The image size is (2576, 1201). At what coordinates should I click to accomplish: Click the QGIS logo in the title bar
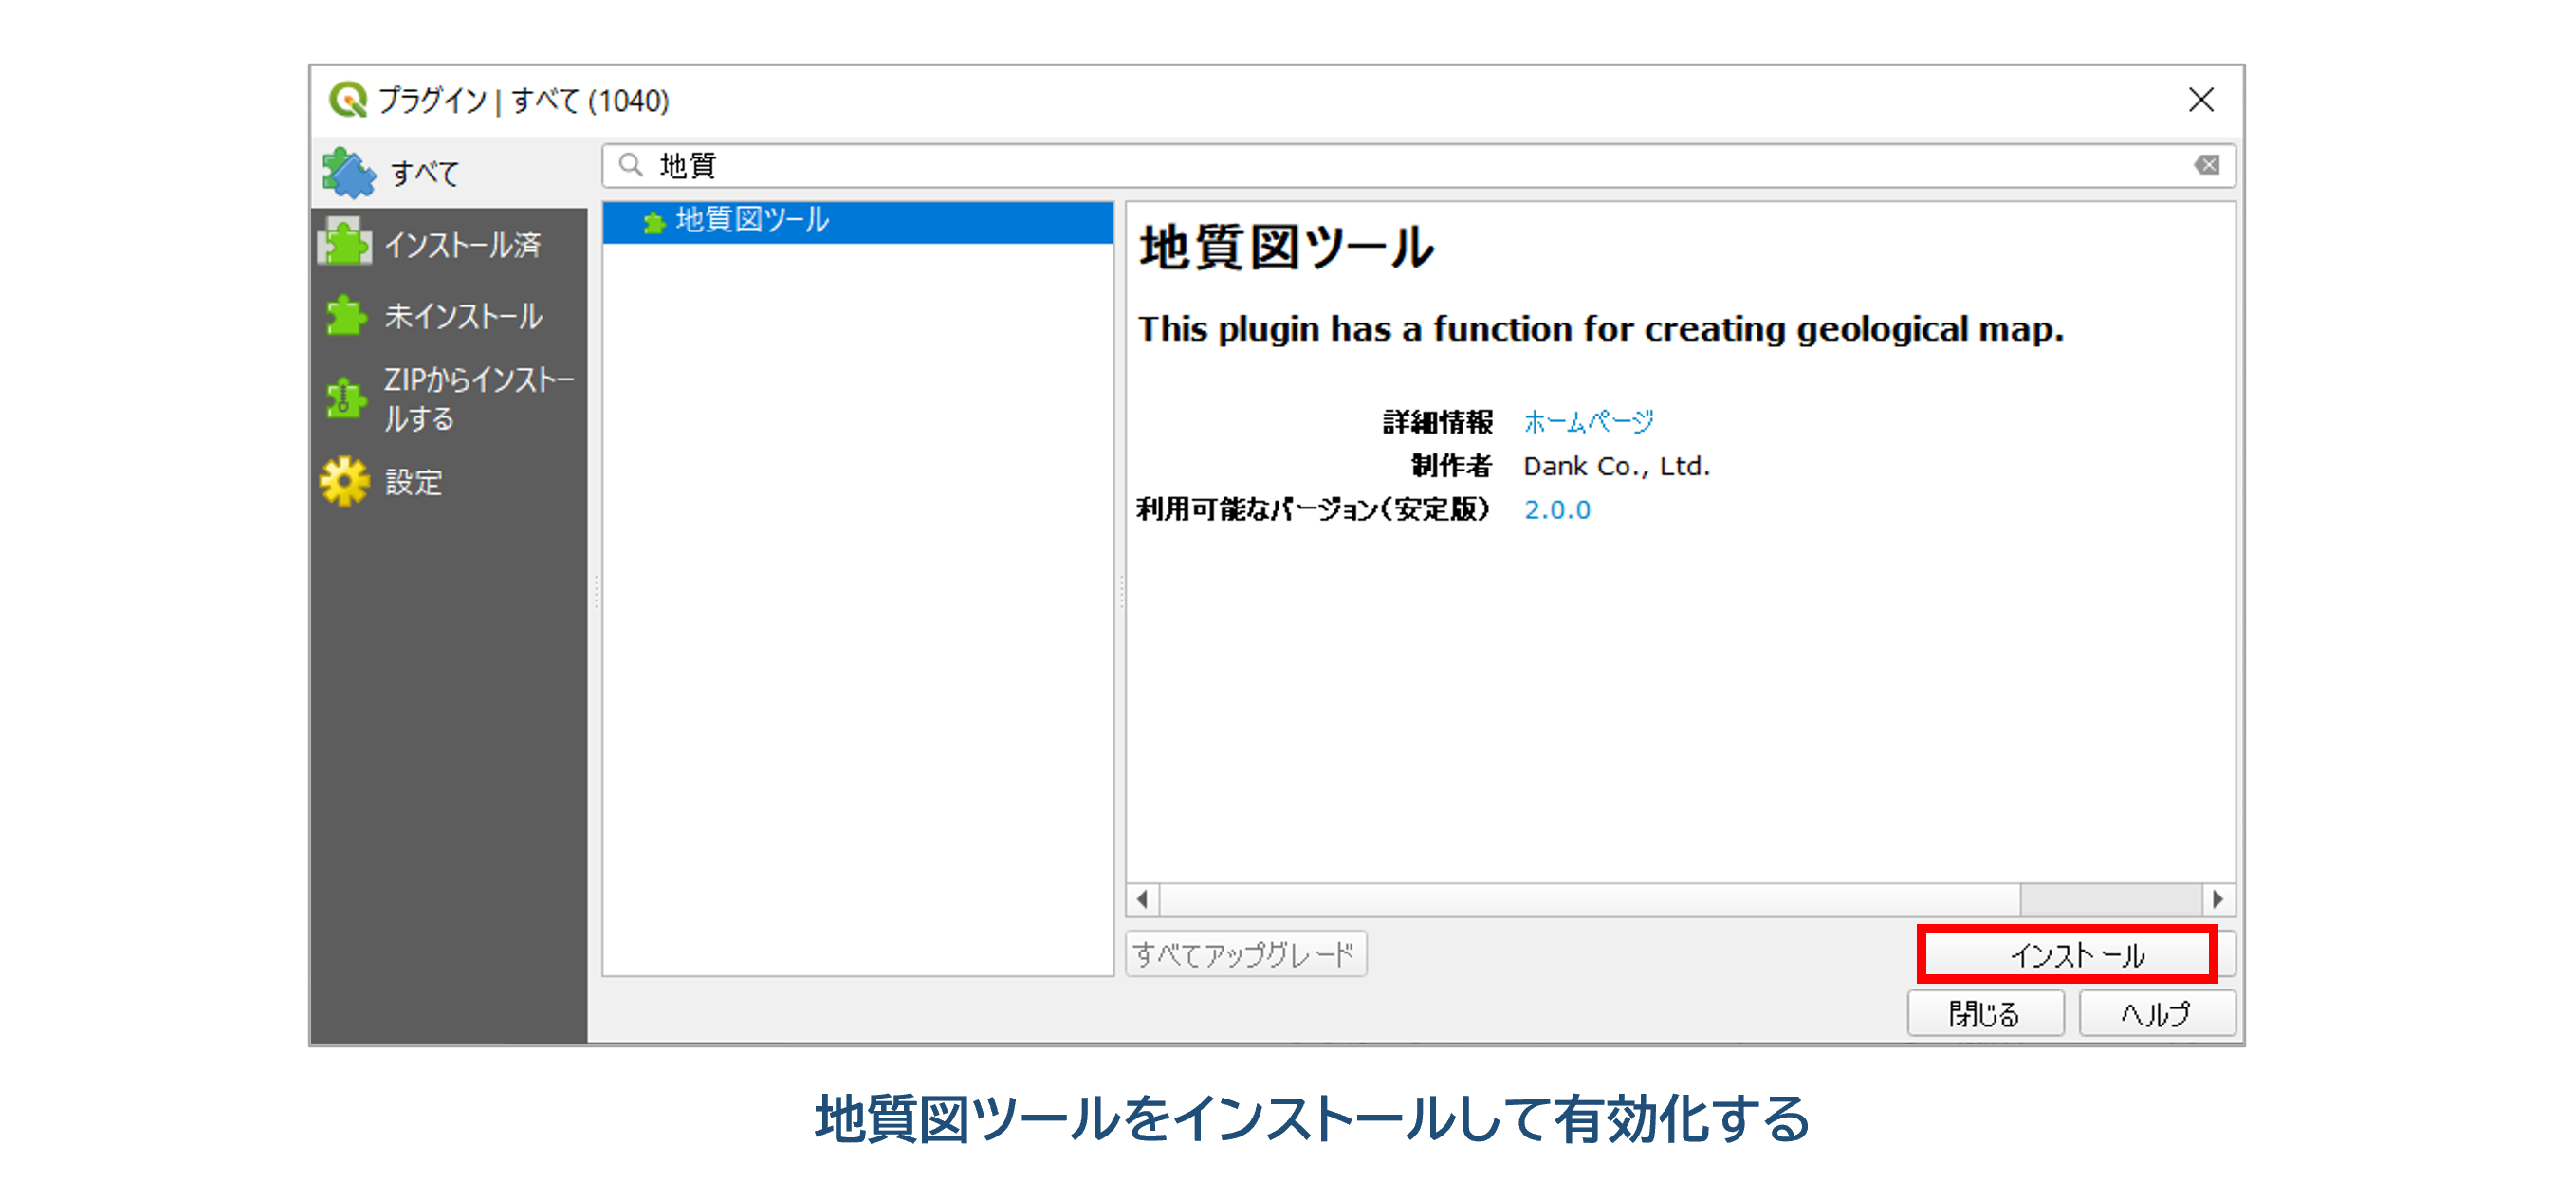point(348,100)
